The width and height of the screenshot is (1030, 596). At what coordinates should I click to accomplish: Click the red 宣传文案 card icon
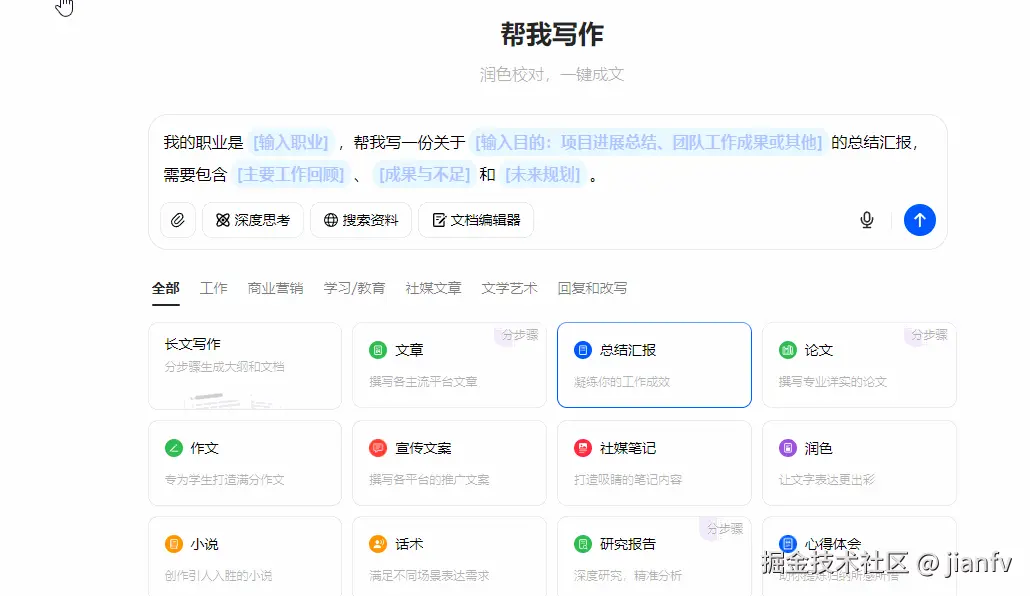[x=378, y=448]
